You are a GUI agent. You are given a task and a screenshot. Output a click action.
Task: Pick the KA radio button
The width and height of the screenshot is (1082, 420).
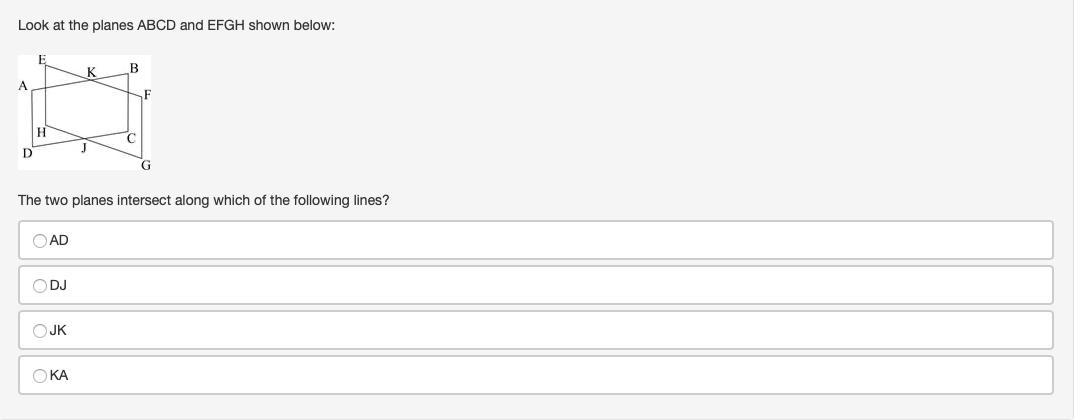pos(40,376)
